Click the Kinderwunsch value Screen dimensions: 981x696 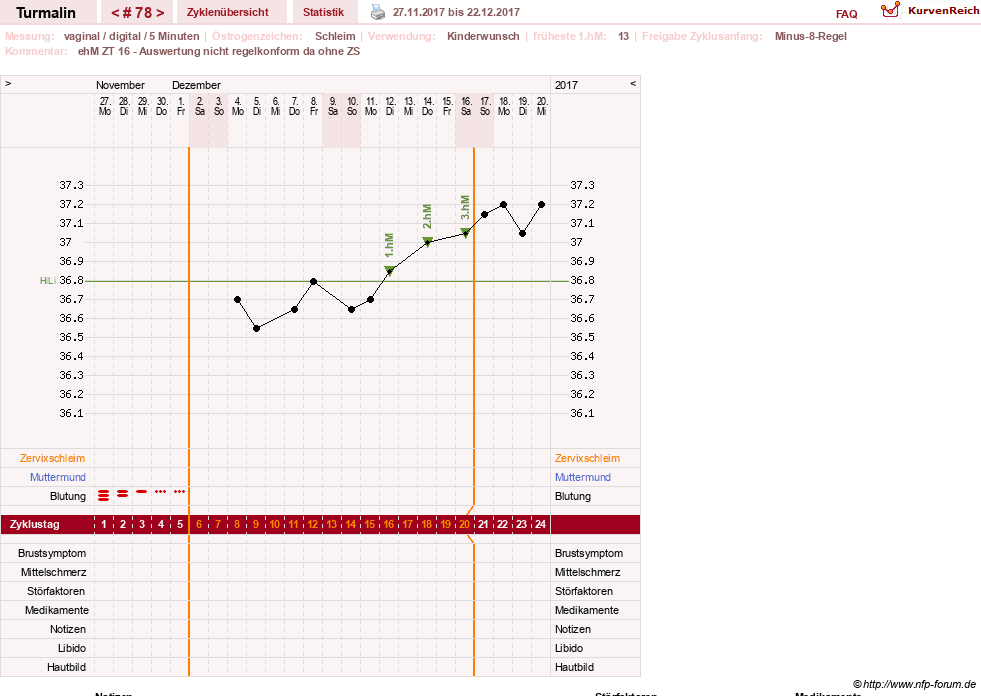(x=483, y=36)
